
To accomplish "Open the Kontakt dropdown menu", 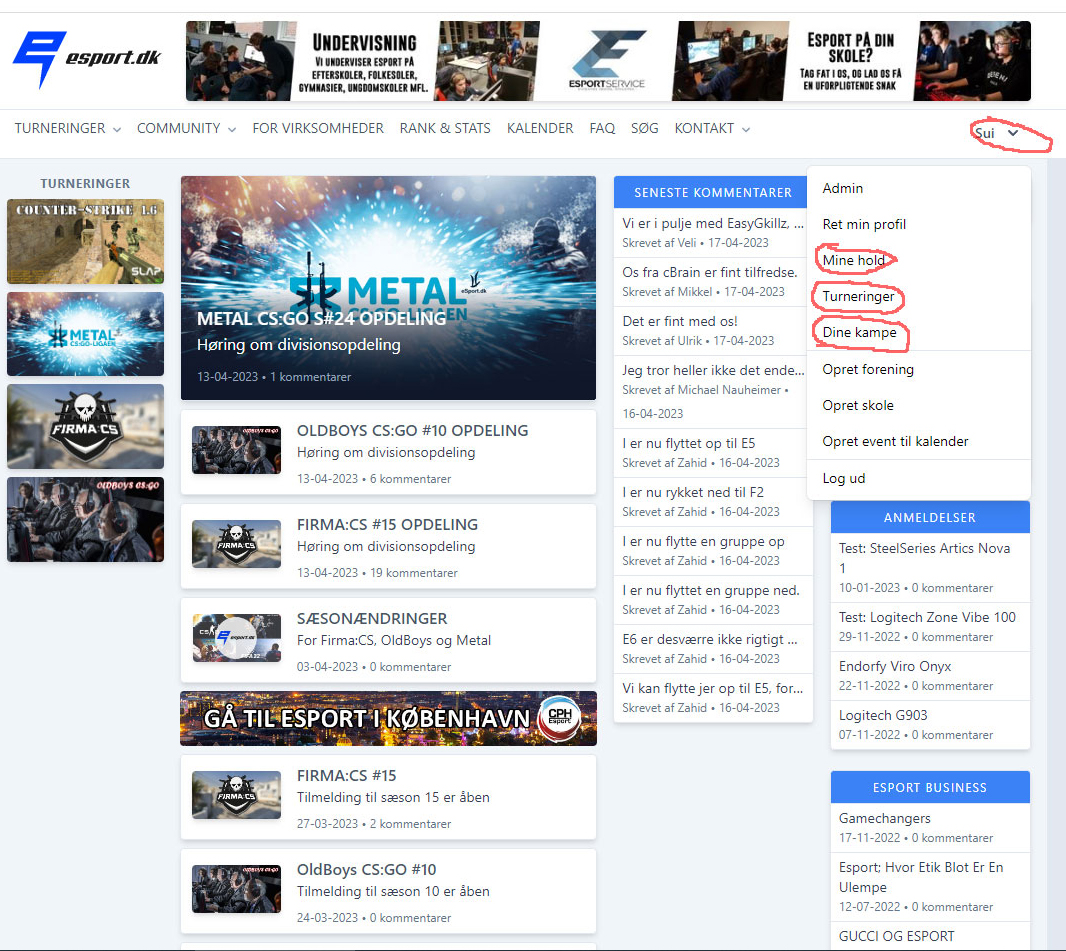I will (712, 129).
